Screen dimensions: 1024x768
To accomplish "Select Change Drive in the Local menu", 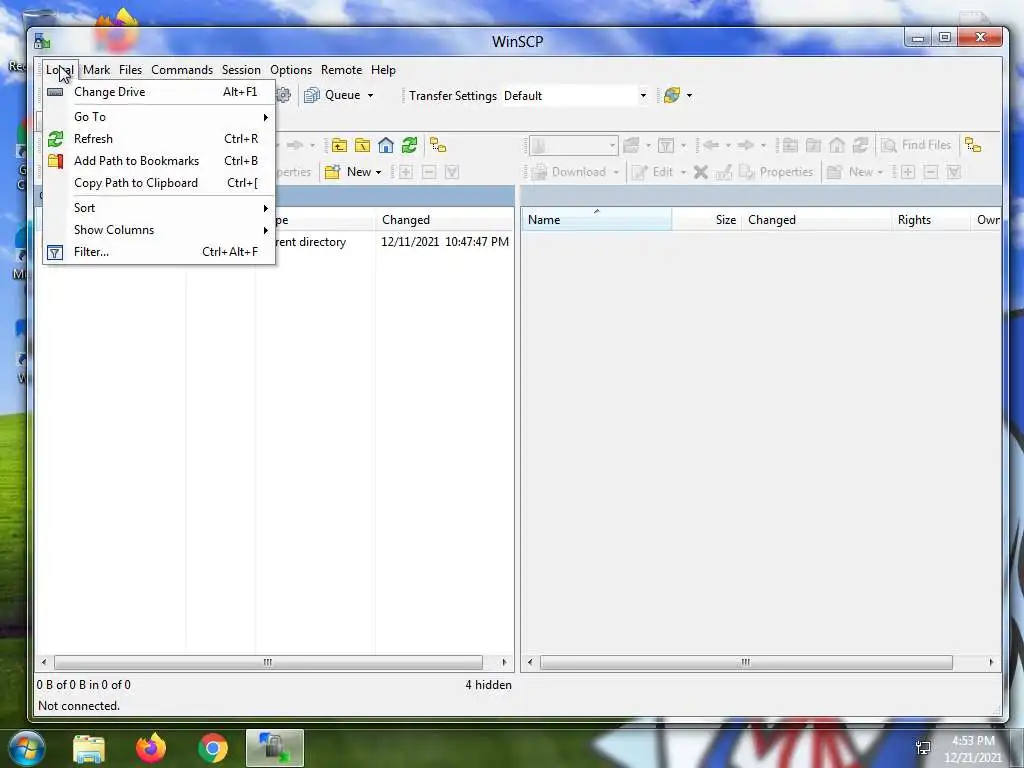I will pos(159,92).
